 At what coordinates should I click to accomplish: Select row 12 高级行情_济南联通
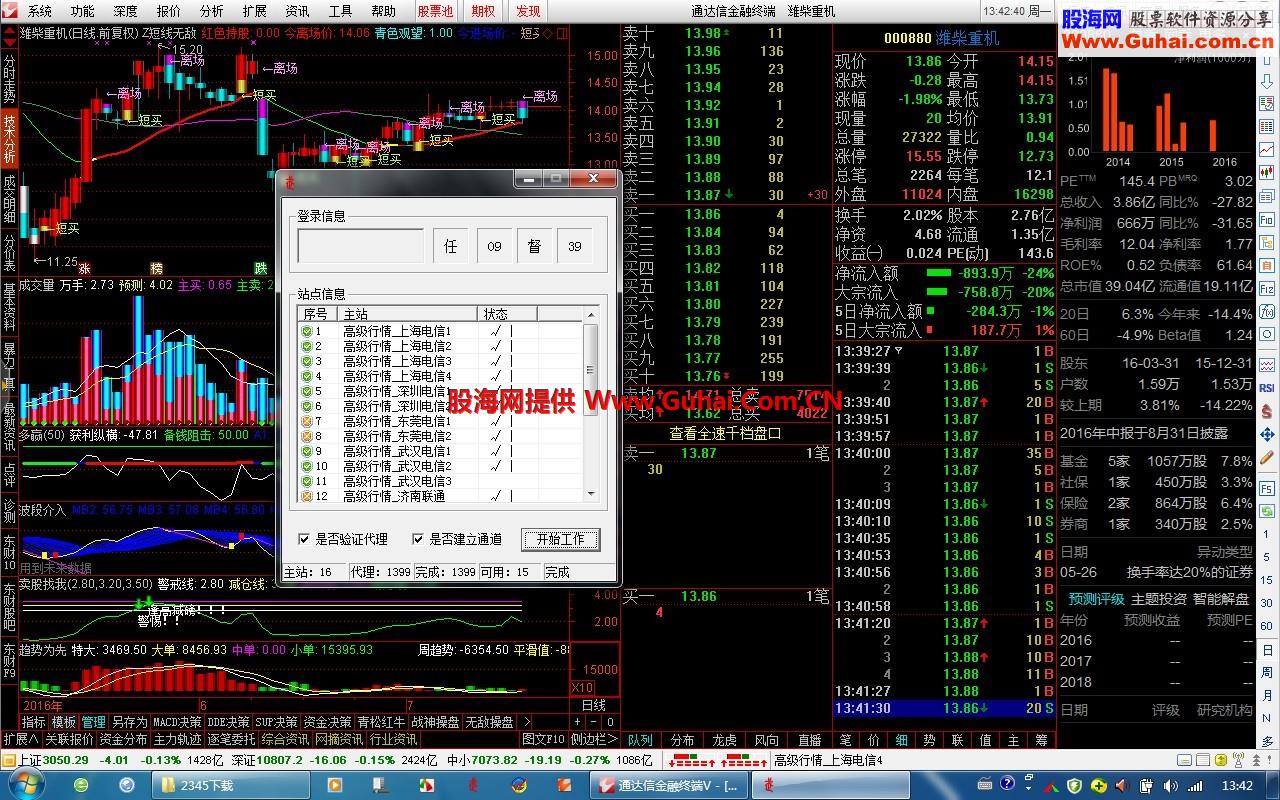(440, 496)
